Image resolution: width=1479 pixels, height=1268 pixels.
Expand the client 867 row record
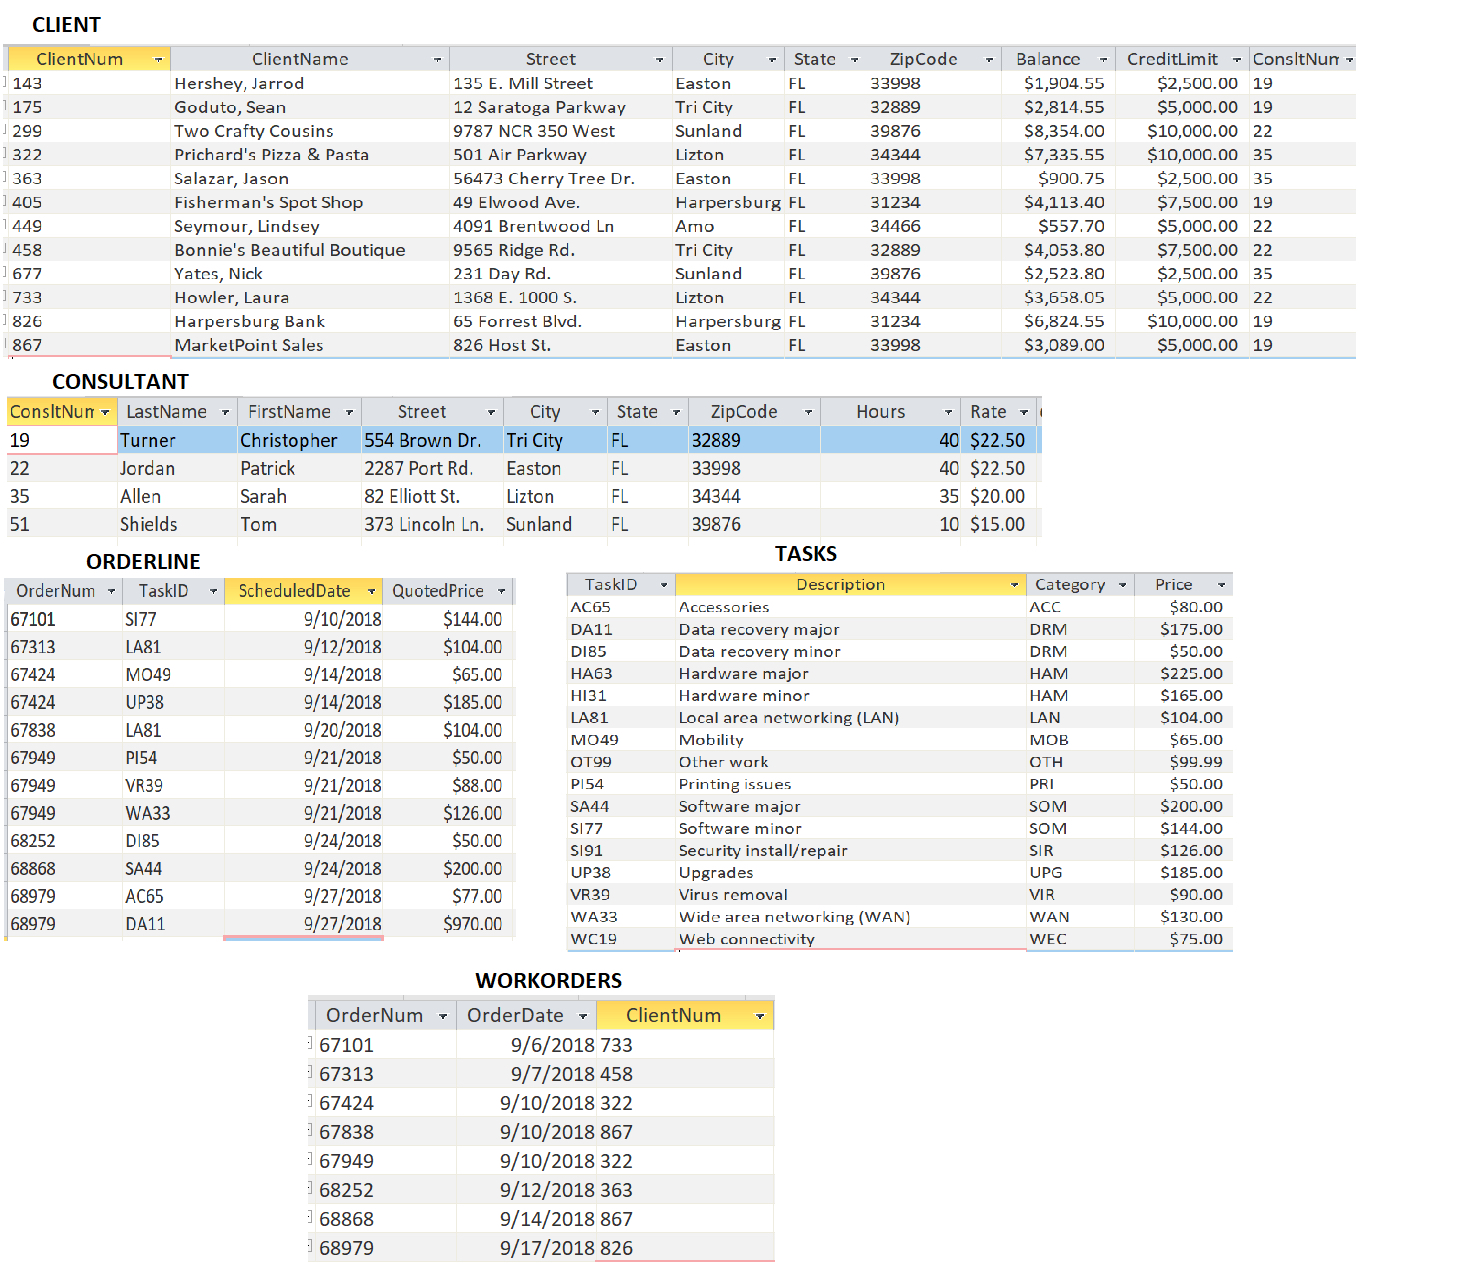coord(6,344)
